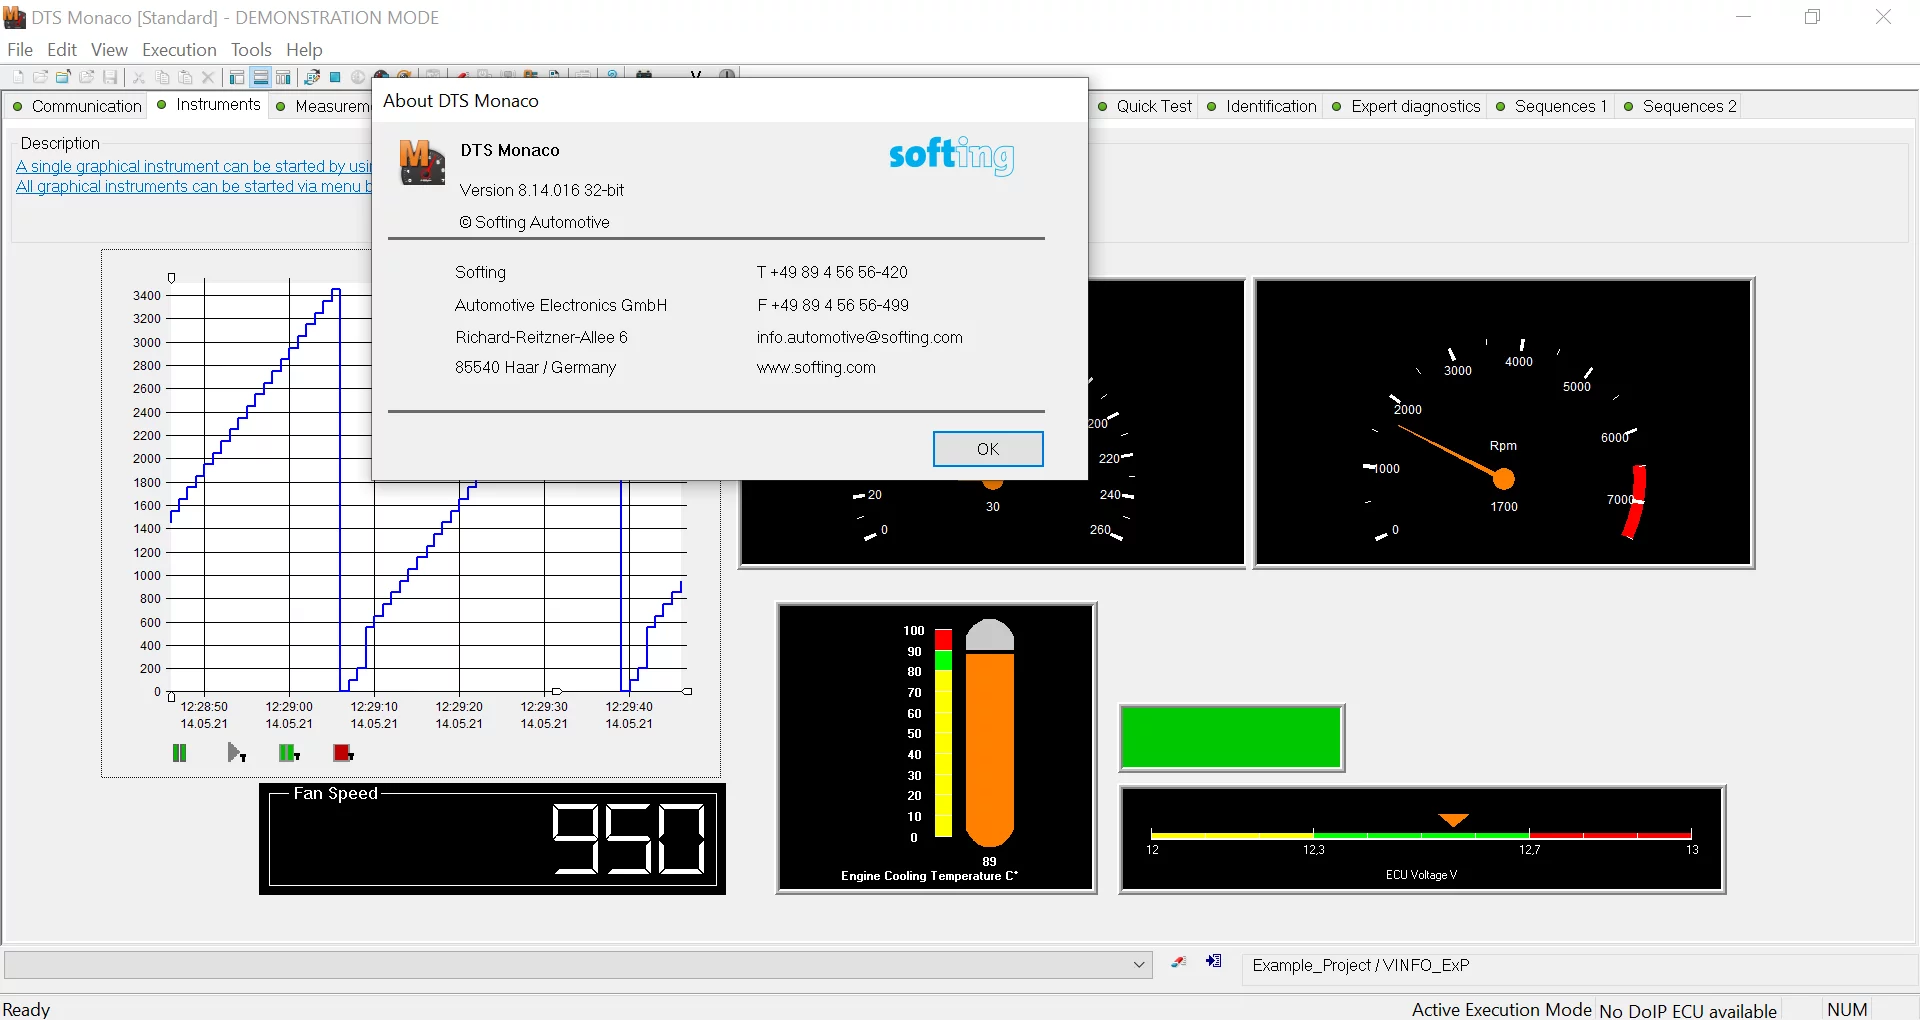Click the green pause trigger icon with marker
The width and height of the screenshot is (1920, 1020).
[289, 753]
